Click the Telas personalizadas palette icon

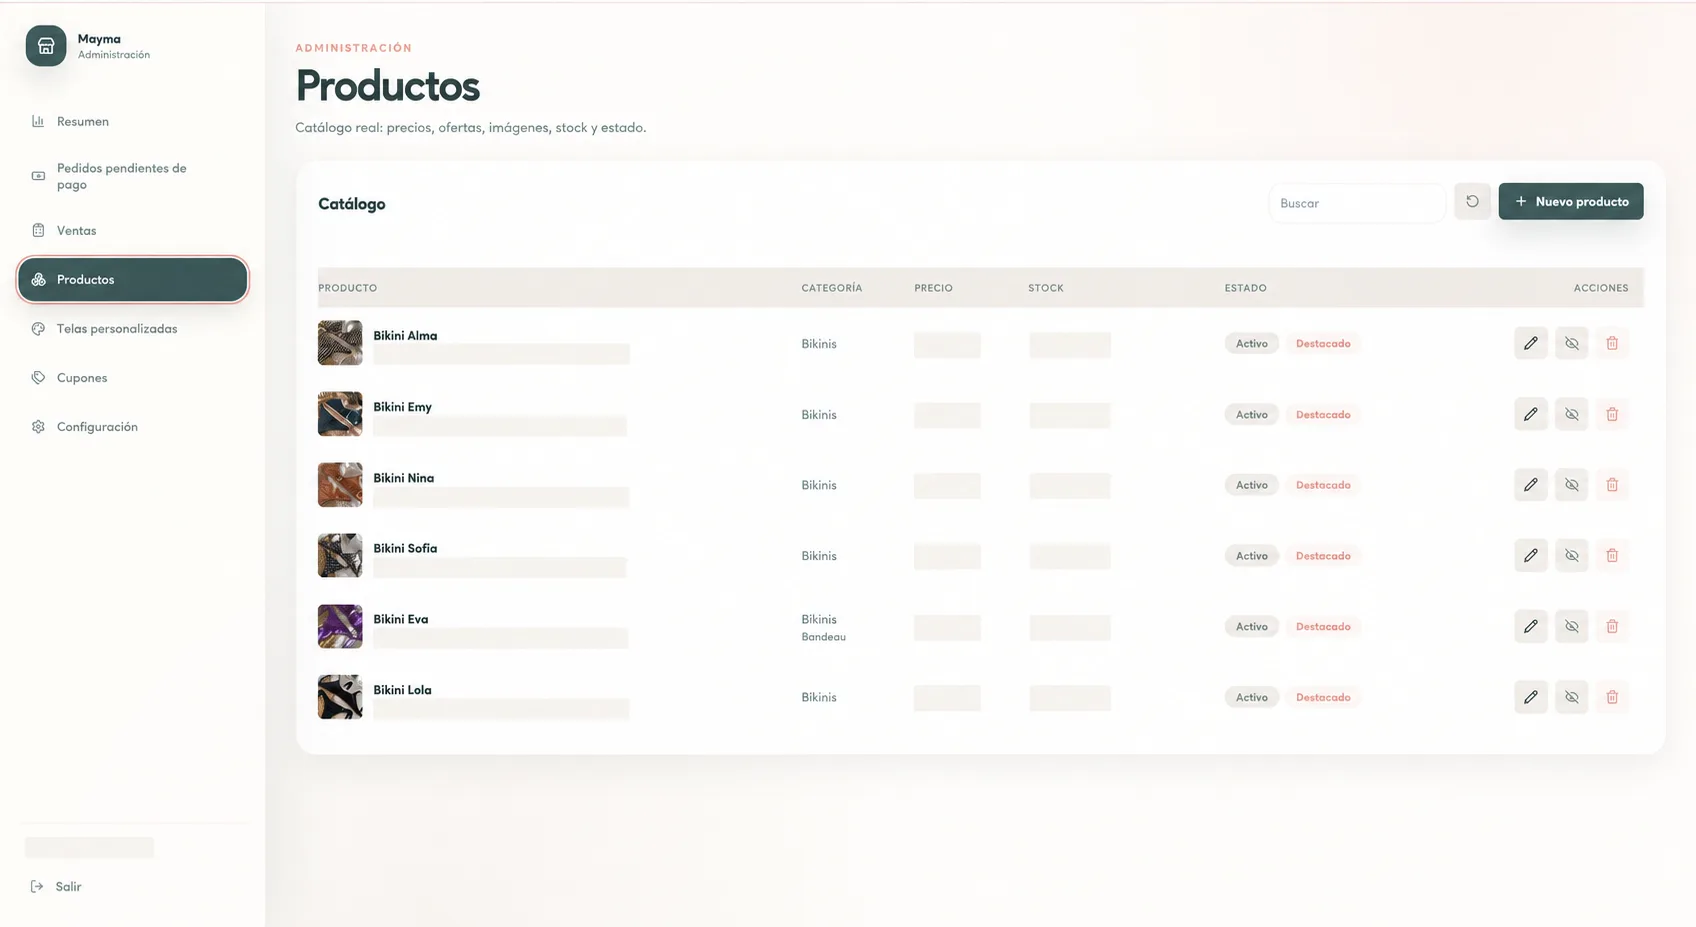coord(38,328)
